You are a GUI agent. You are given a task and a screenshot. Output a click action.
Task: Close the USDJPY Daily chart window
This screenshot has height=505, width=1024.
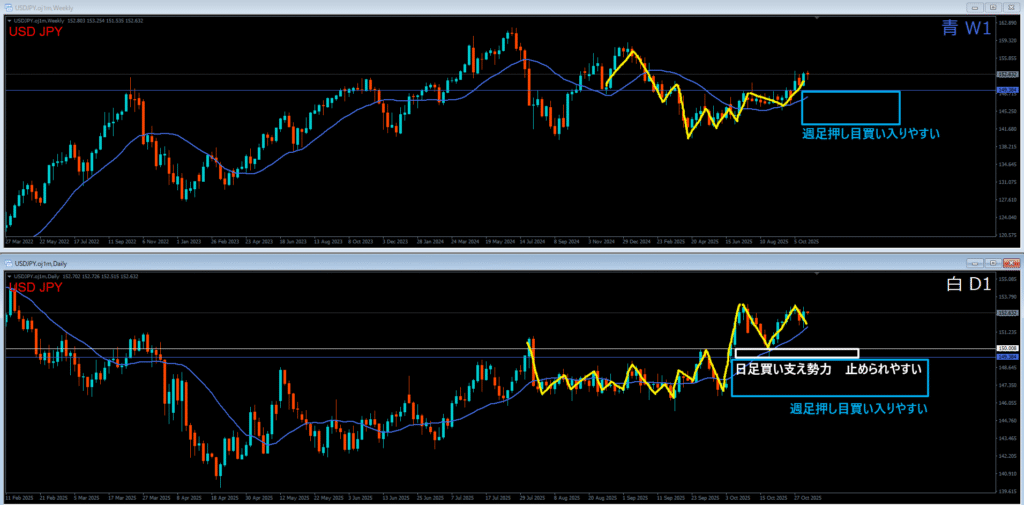point(1010,262)
